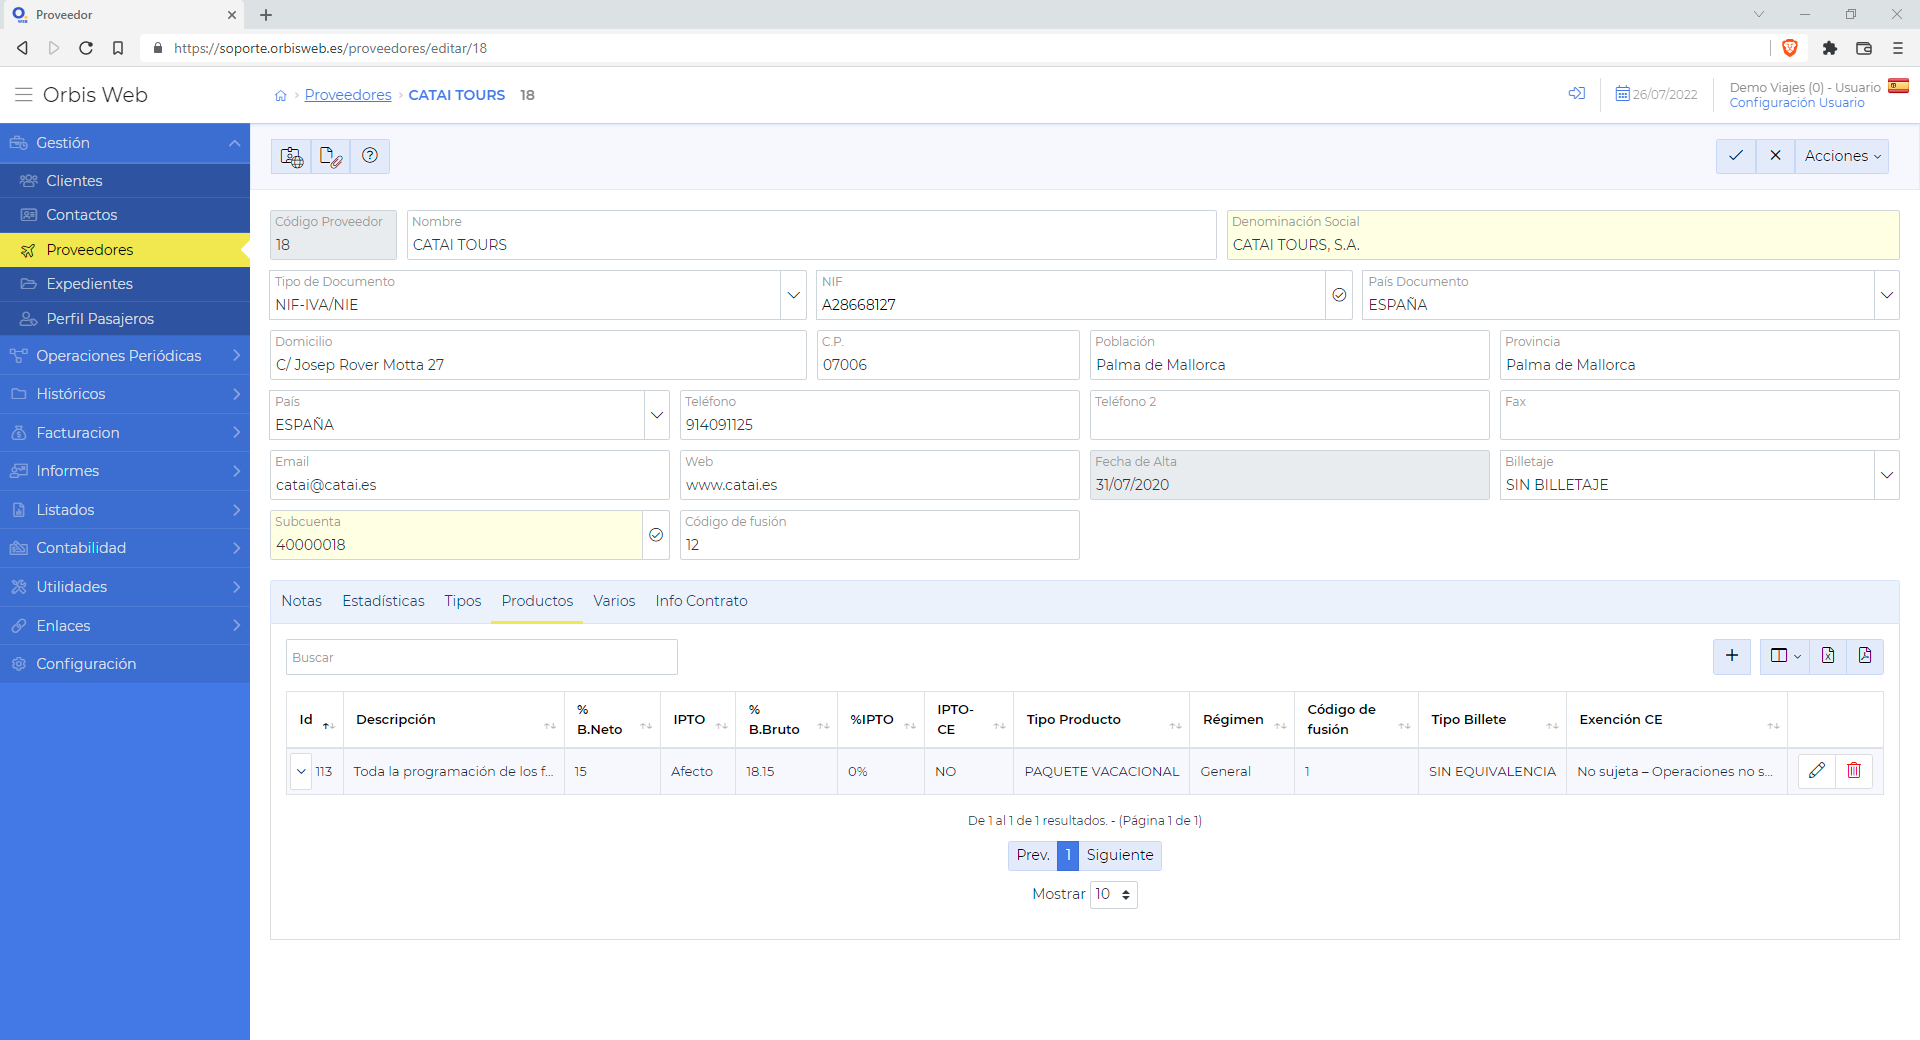
Task: Save changes with the checkmark button
Action: (x=1736, y=156)
